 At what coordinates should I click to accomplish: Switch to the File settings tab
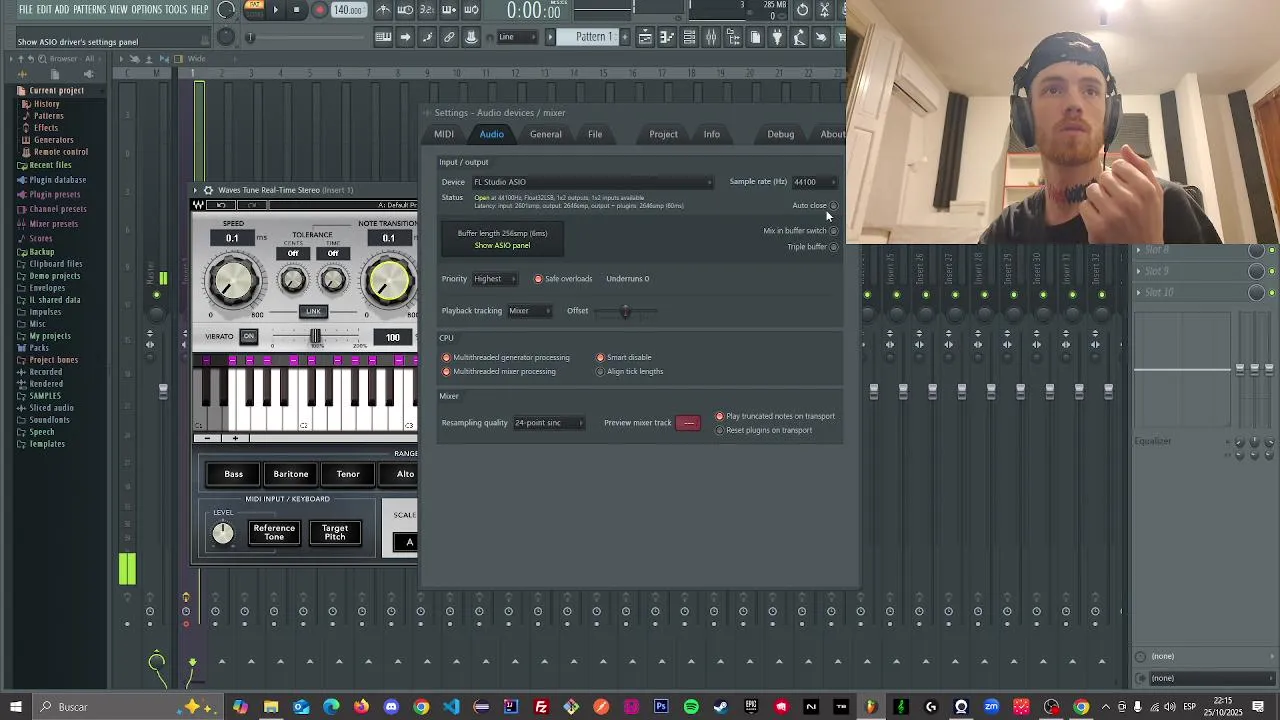[x=595, y=134]
